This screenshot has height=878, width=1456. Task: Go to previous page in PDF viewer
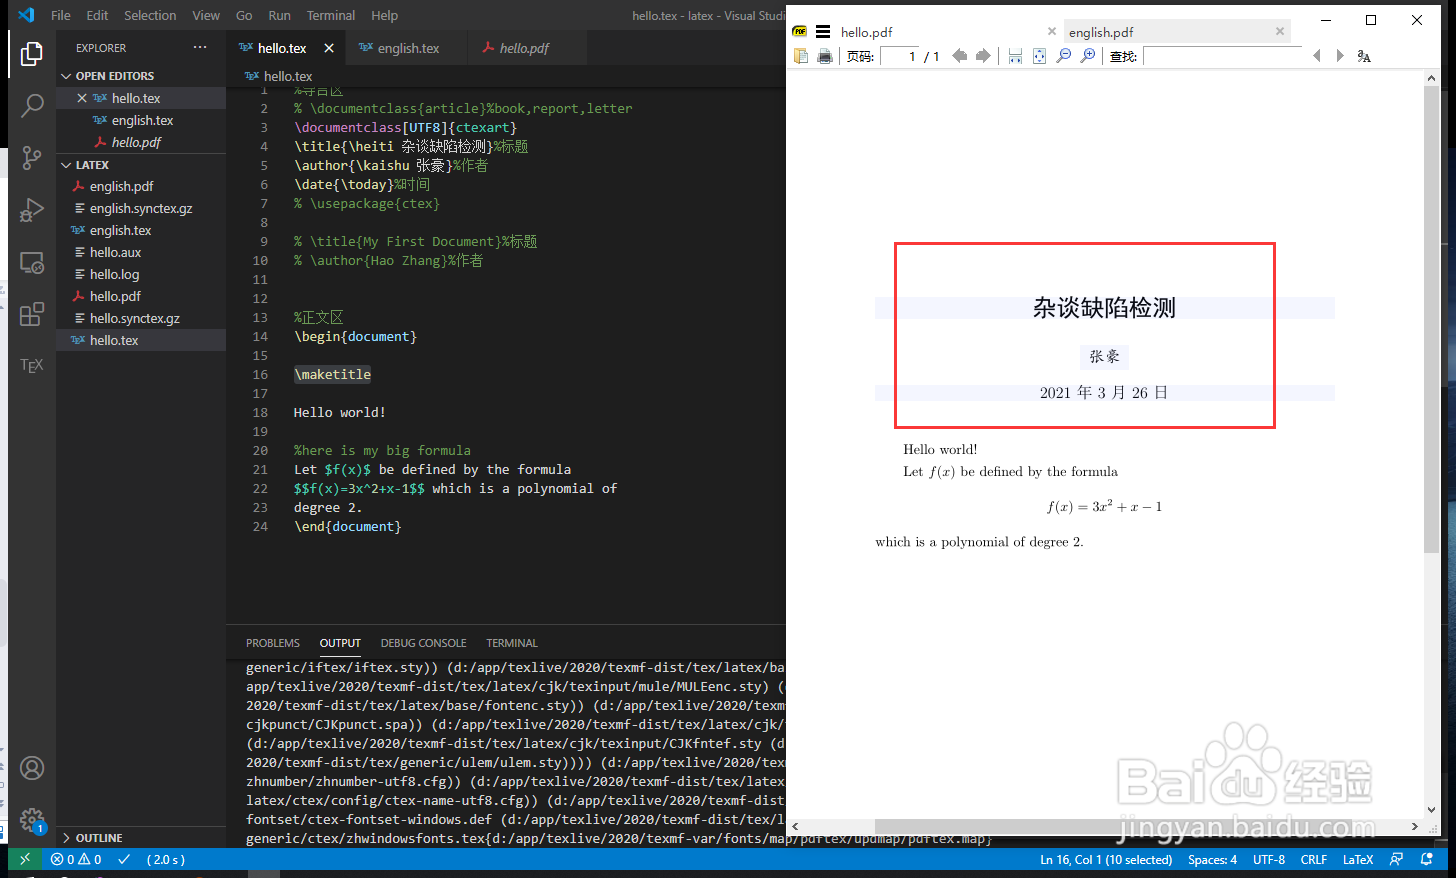pyautogui.click(x=960, y=56)
